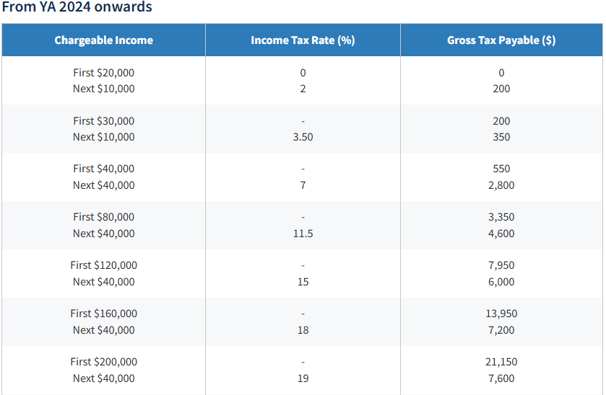Screen dimensions: 606x395
Task: Click the 3.50 tax rate value
Action: pos(303,137)
